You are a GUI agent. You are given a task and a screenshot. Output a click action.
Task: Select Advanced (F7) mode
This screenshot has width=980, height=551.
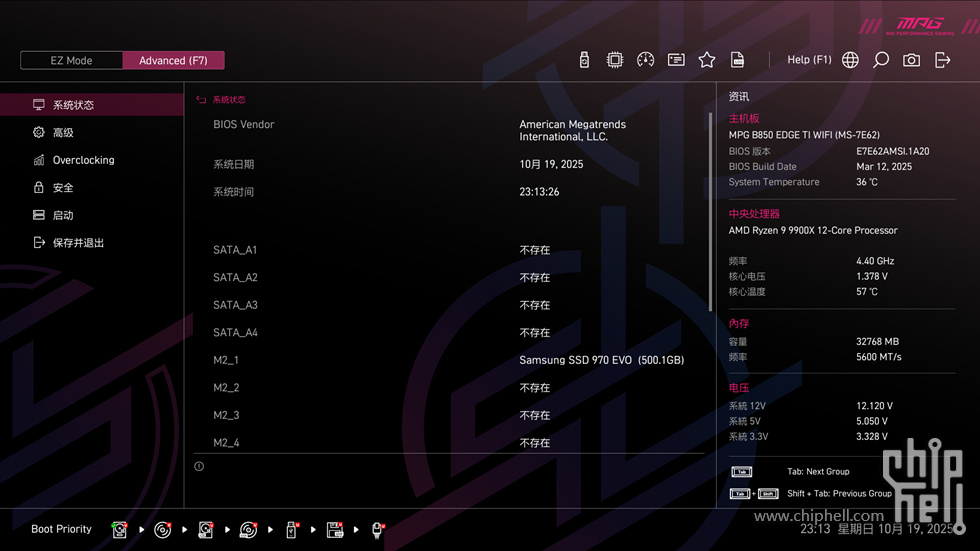point(173,60)
